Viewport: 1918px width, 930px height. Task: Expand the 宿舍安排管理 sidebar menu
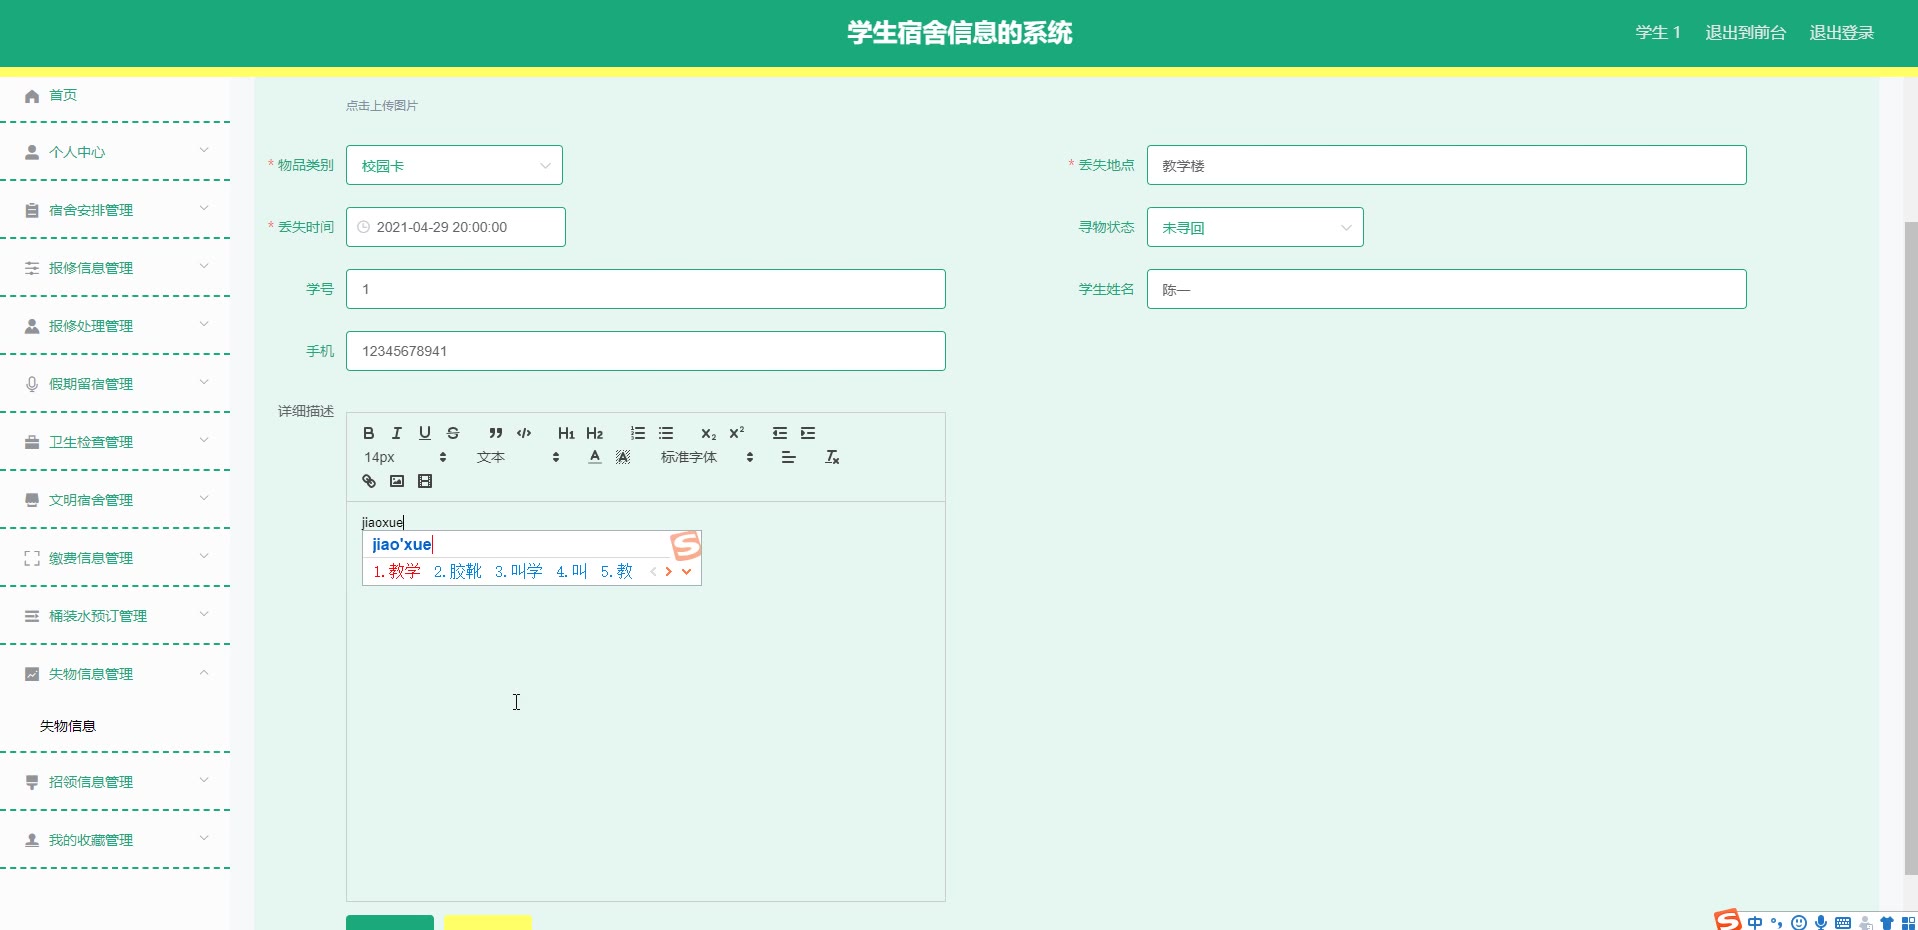point(115,210)
